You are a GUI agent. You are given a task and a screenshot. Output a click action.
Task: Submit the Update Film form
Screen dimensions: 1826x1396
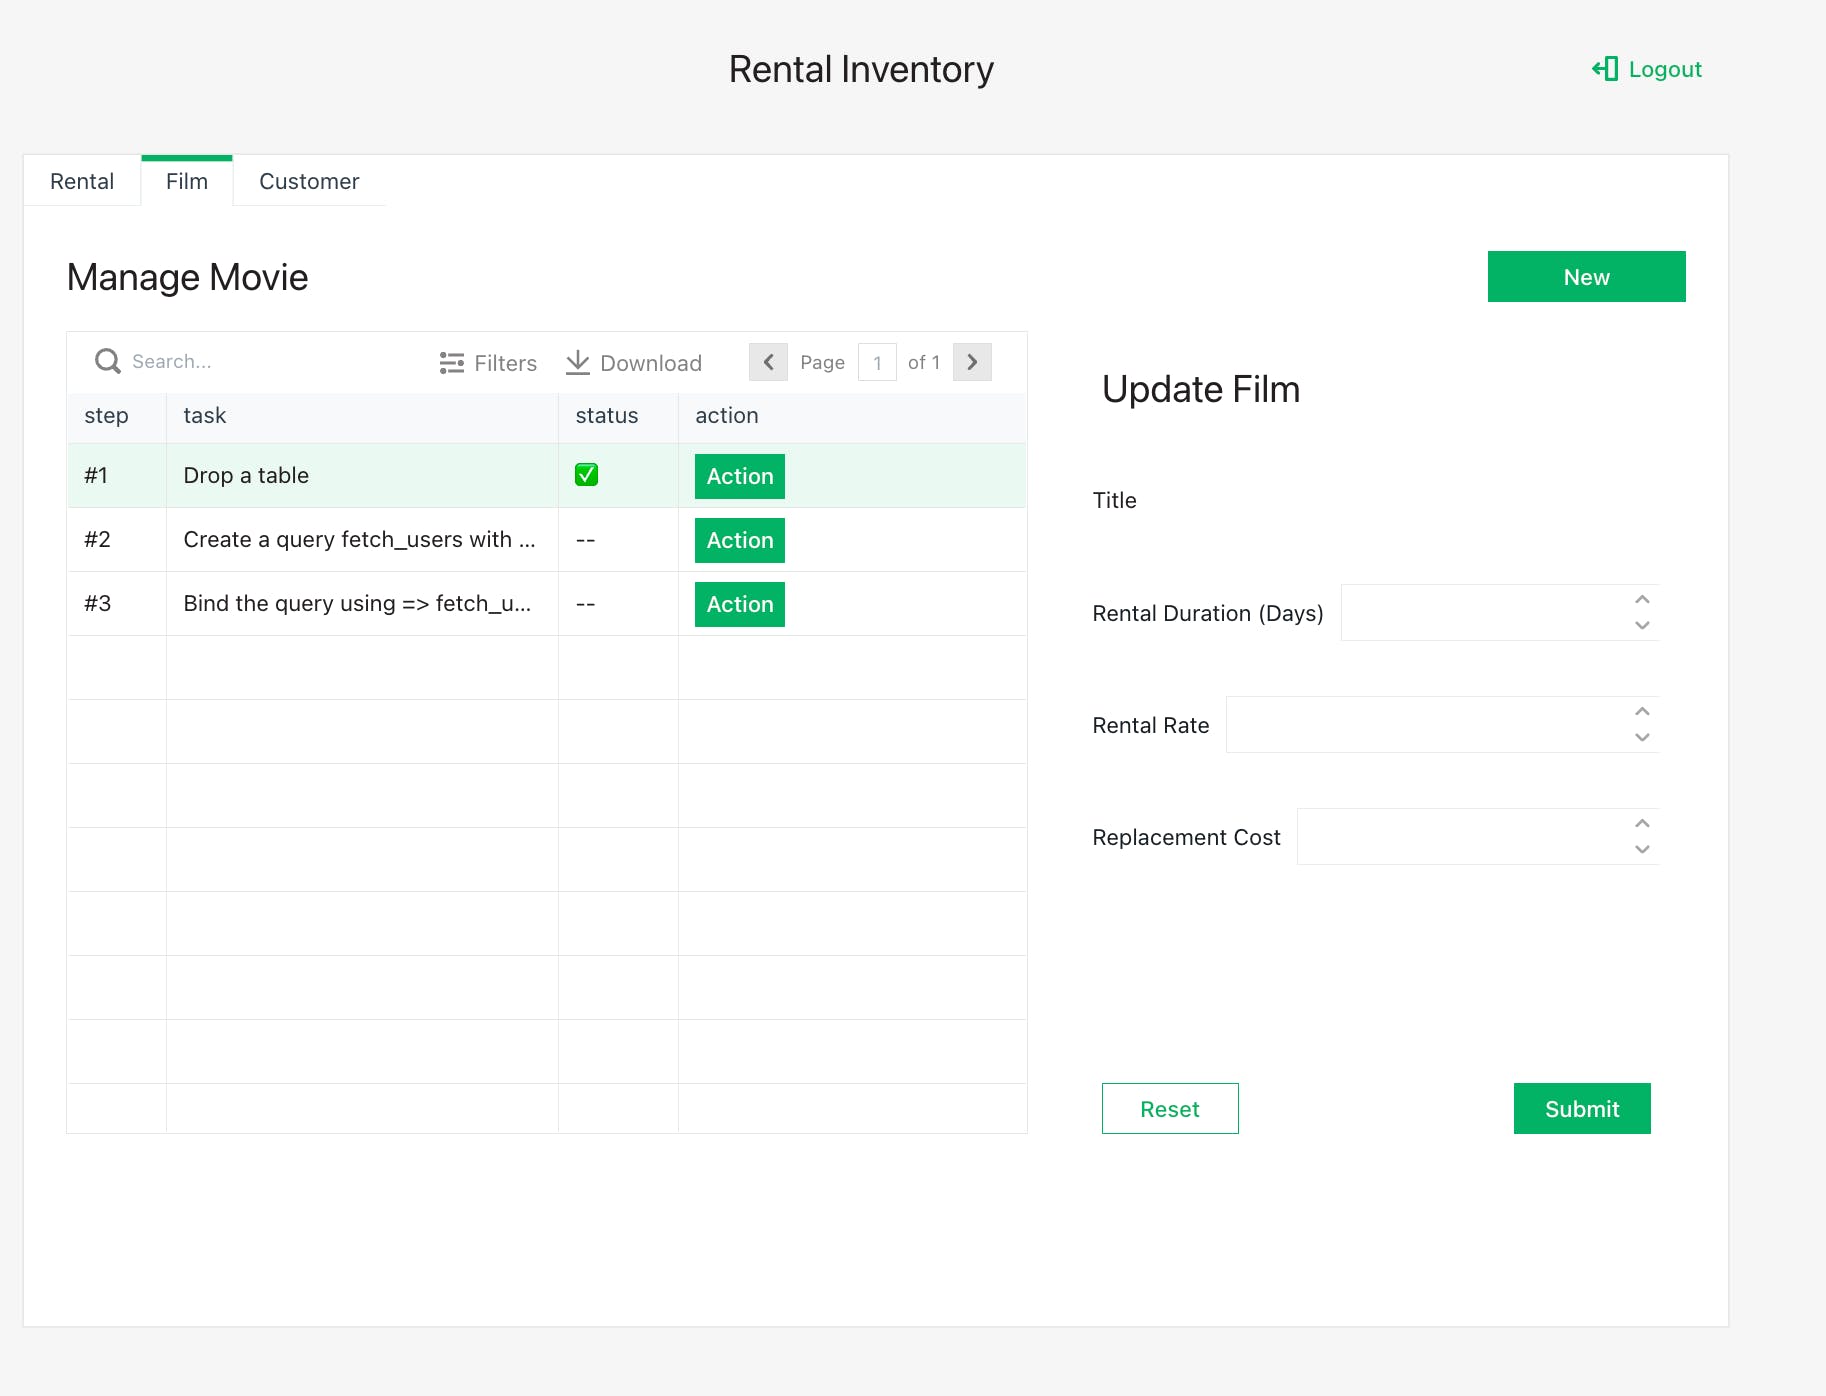click(x=1581, y=1108)
